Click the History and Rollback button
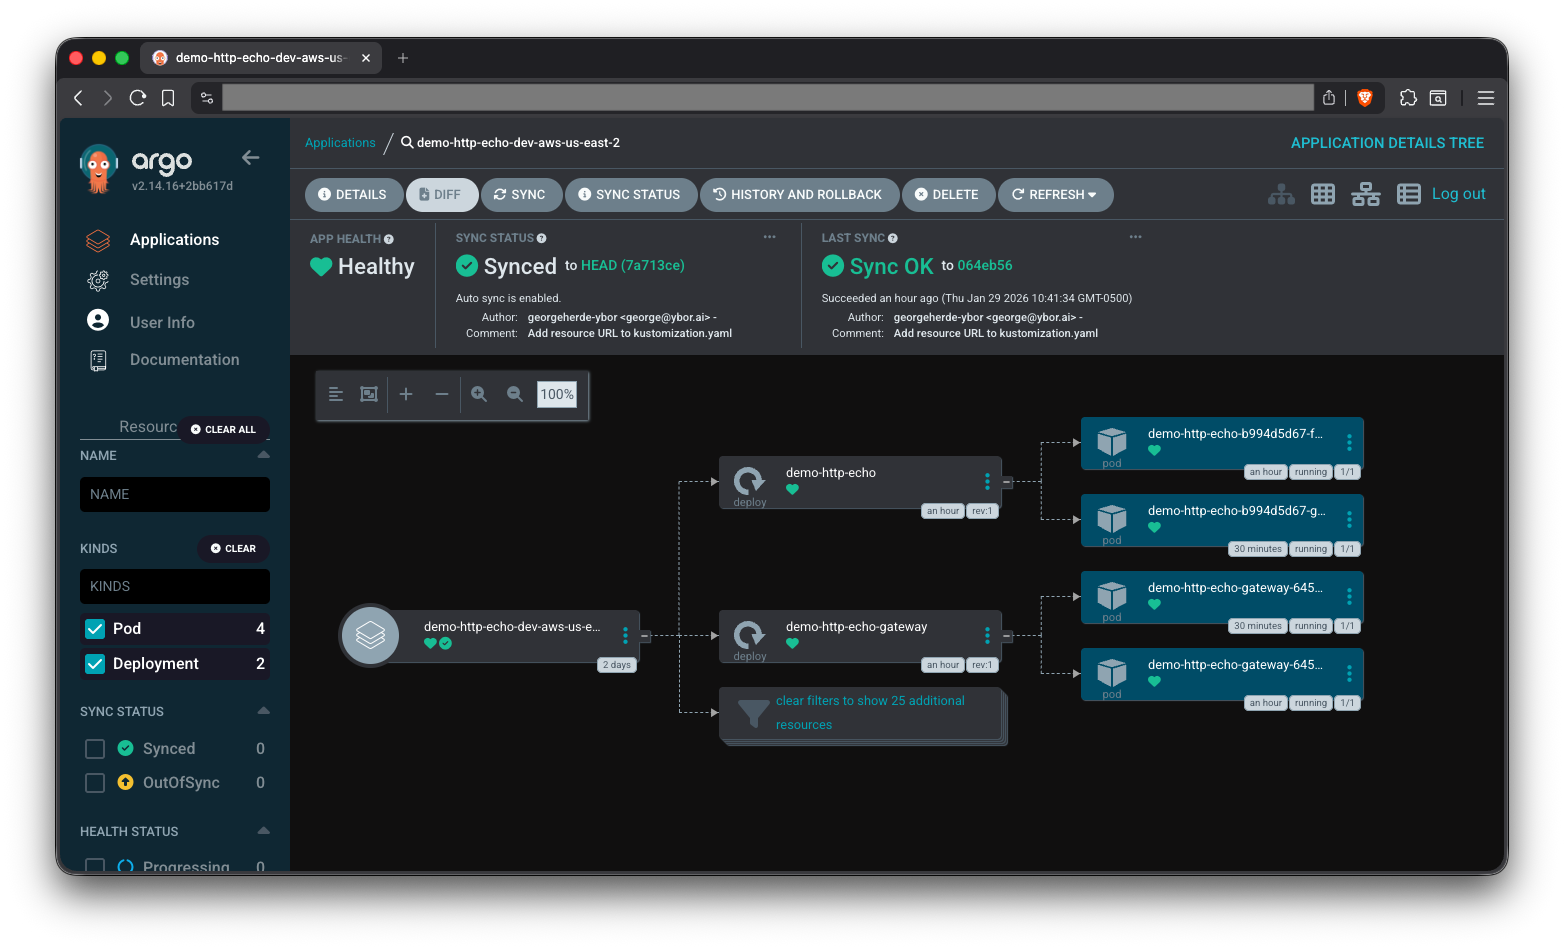1564x949 pixels. click(x=797, y=195)
